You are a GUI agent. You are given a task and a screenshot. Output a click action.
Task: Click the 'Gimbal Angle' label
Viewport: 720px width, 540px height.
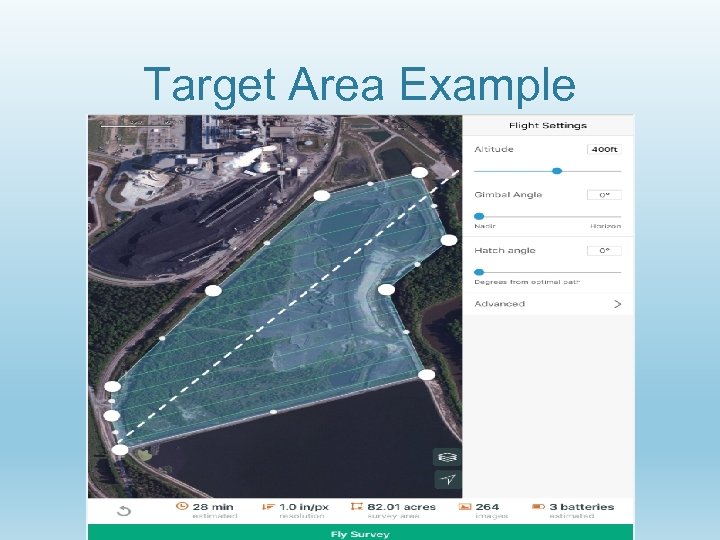[508, 195]
